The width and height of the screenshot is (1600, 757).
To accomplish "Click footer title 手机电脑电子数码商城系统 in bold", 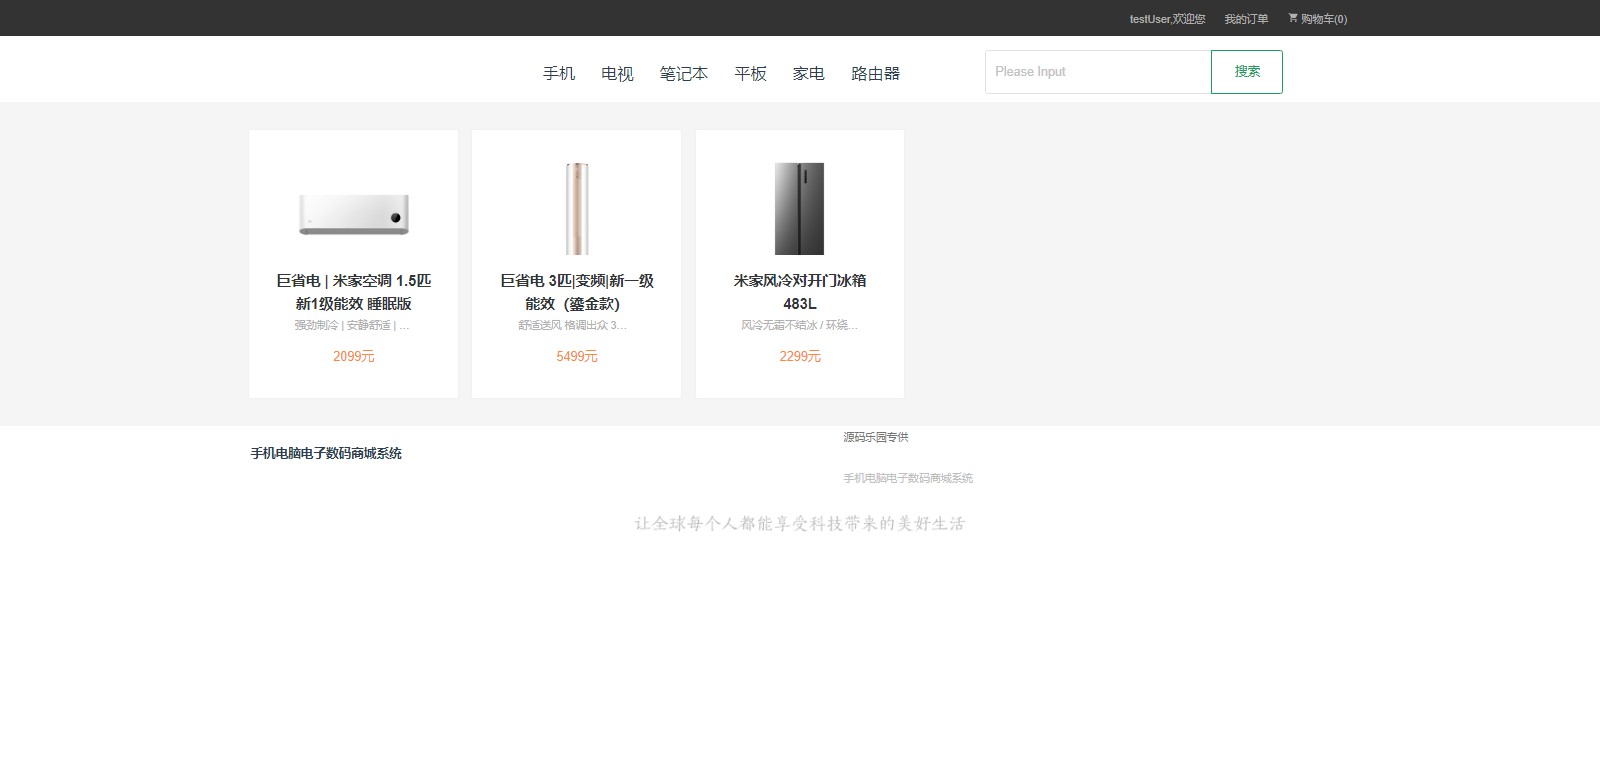I will click(326, 453).
